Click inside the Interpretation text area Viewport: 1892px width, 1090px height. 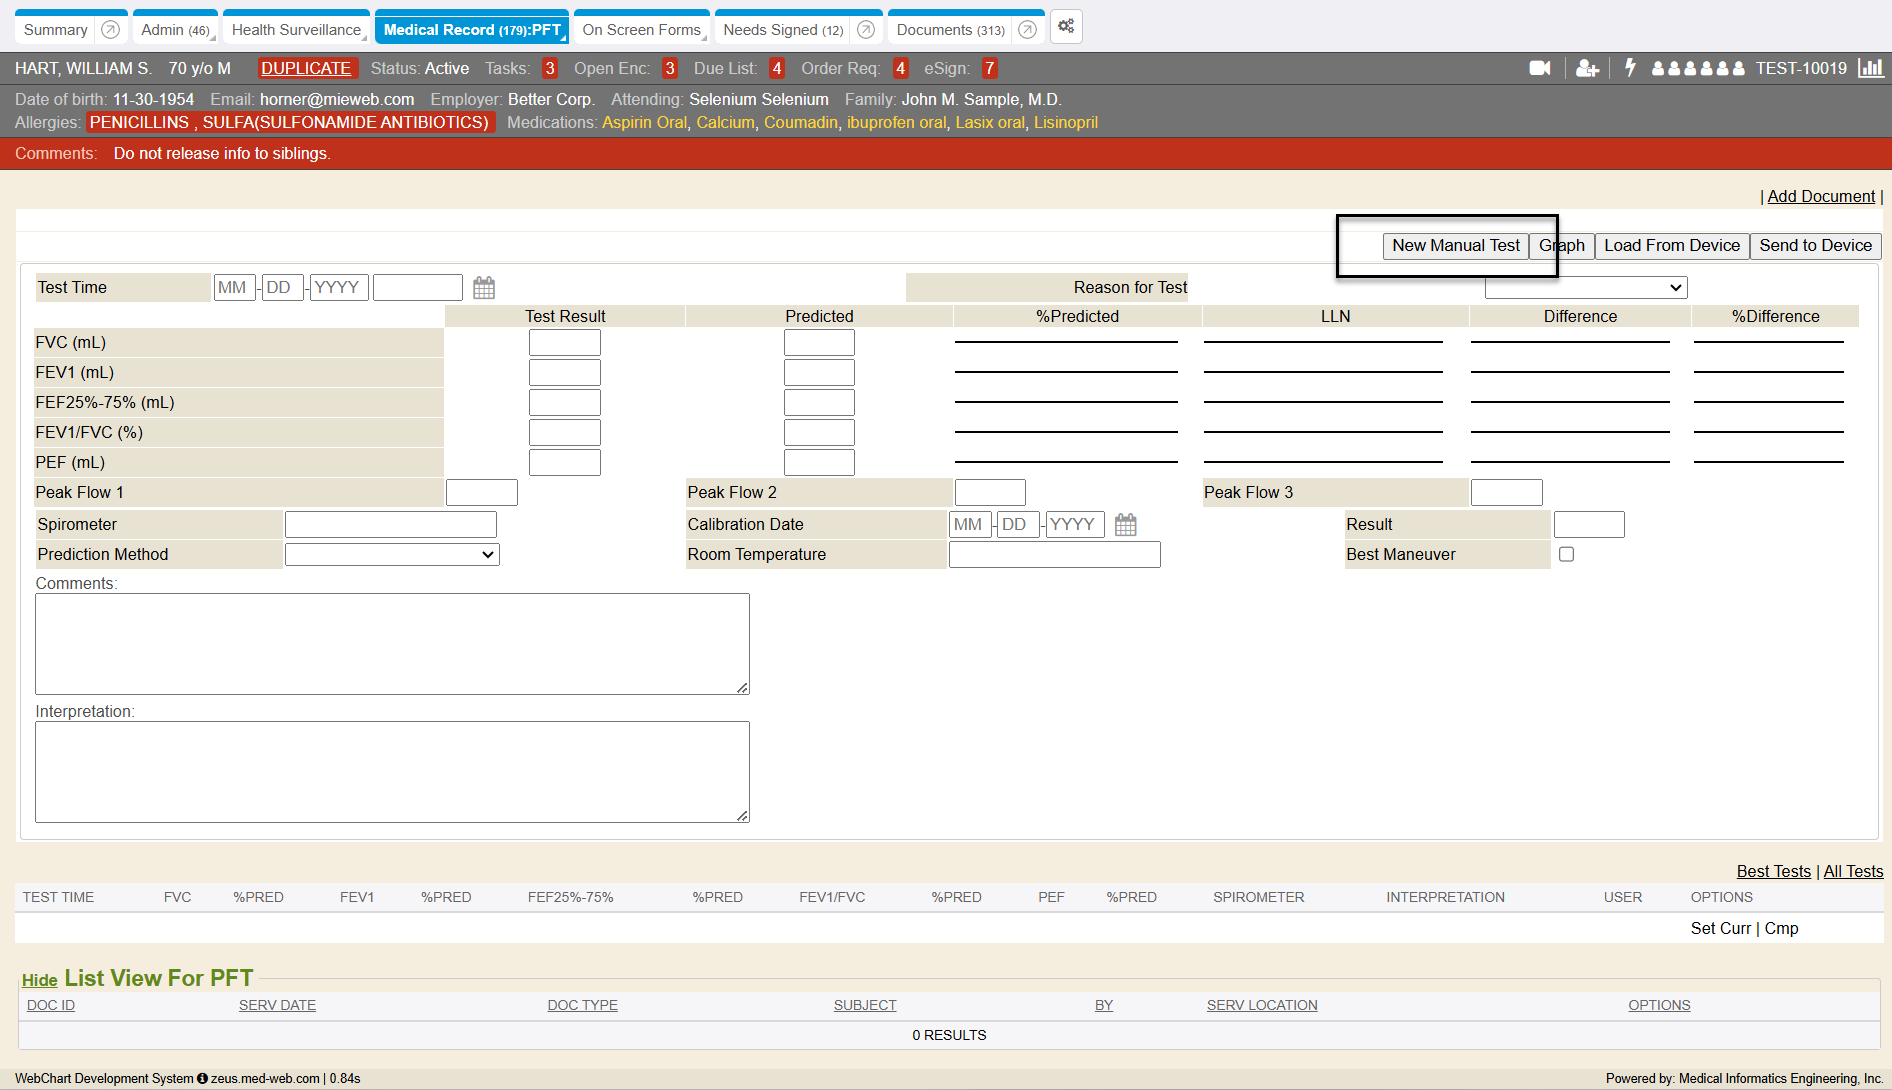click(392, 771)
